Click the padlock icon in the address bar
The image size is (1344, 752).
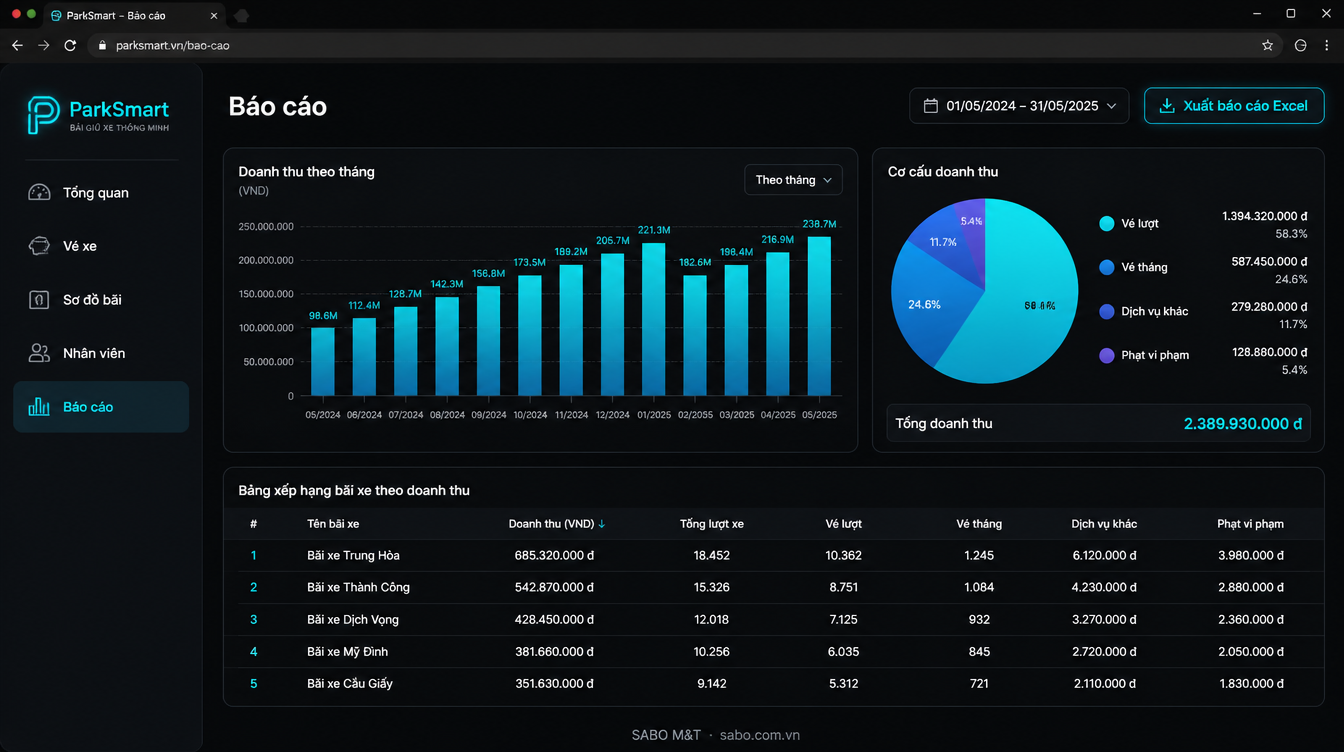coord(101,45)
